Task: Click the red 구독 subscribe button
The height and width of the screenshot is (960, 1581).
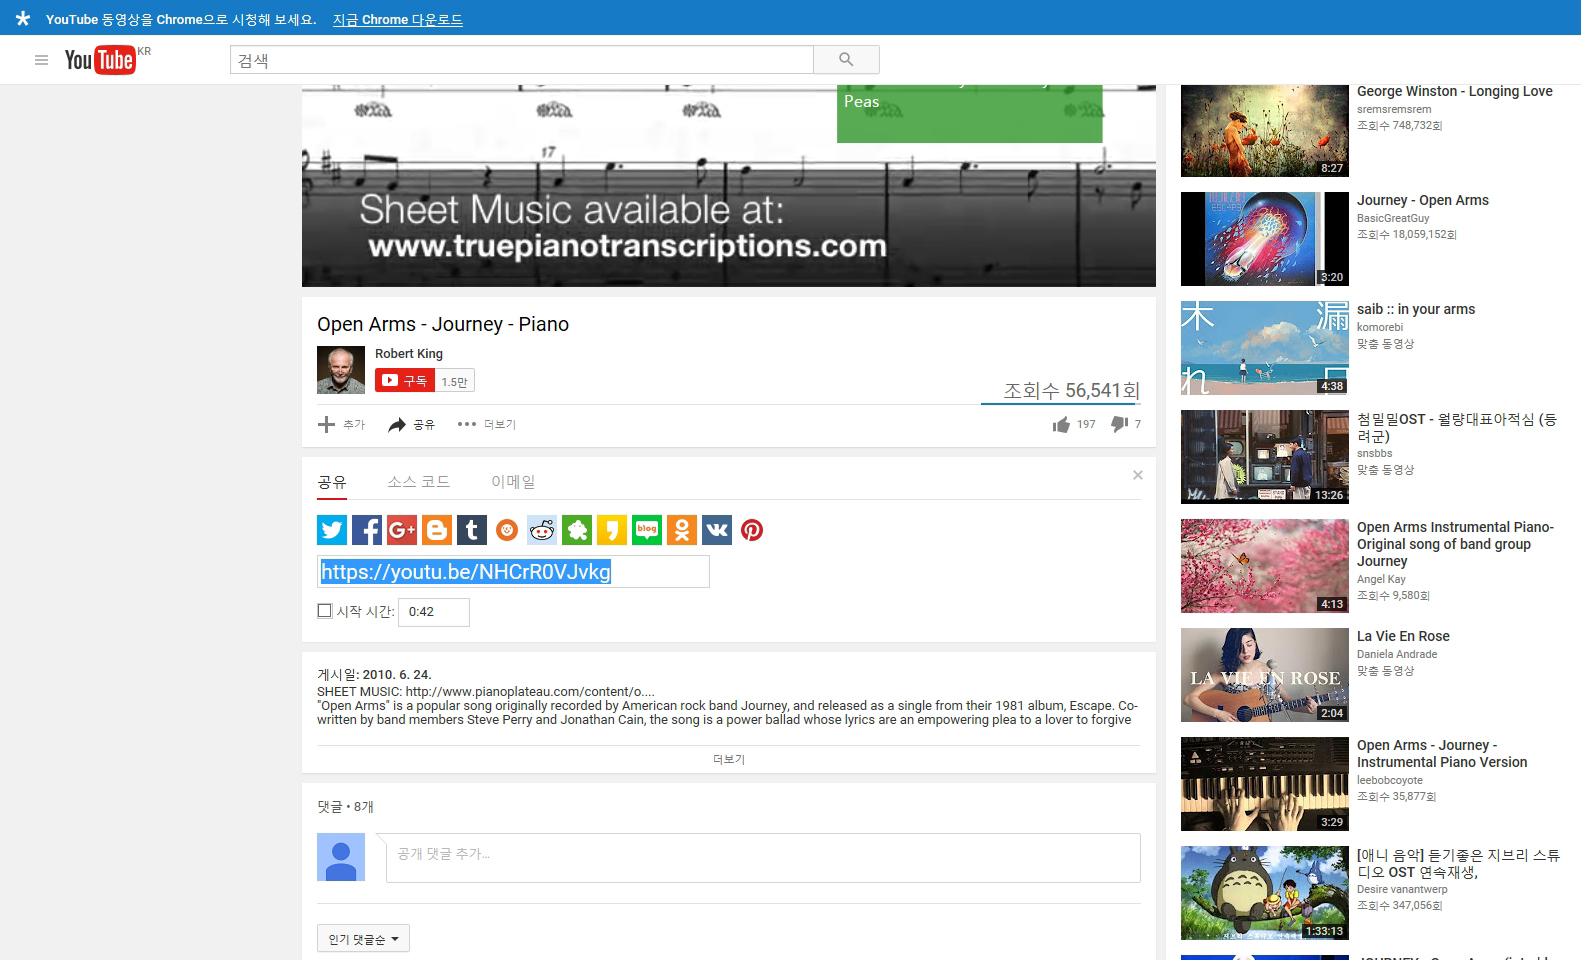Action: click(x=405, y=380)
